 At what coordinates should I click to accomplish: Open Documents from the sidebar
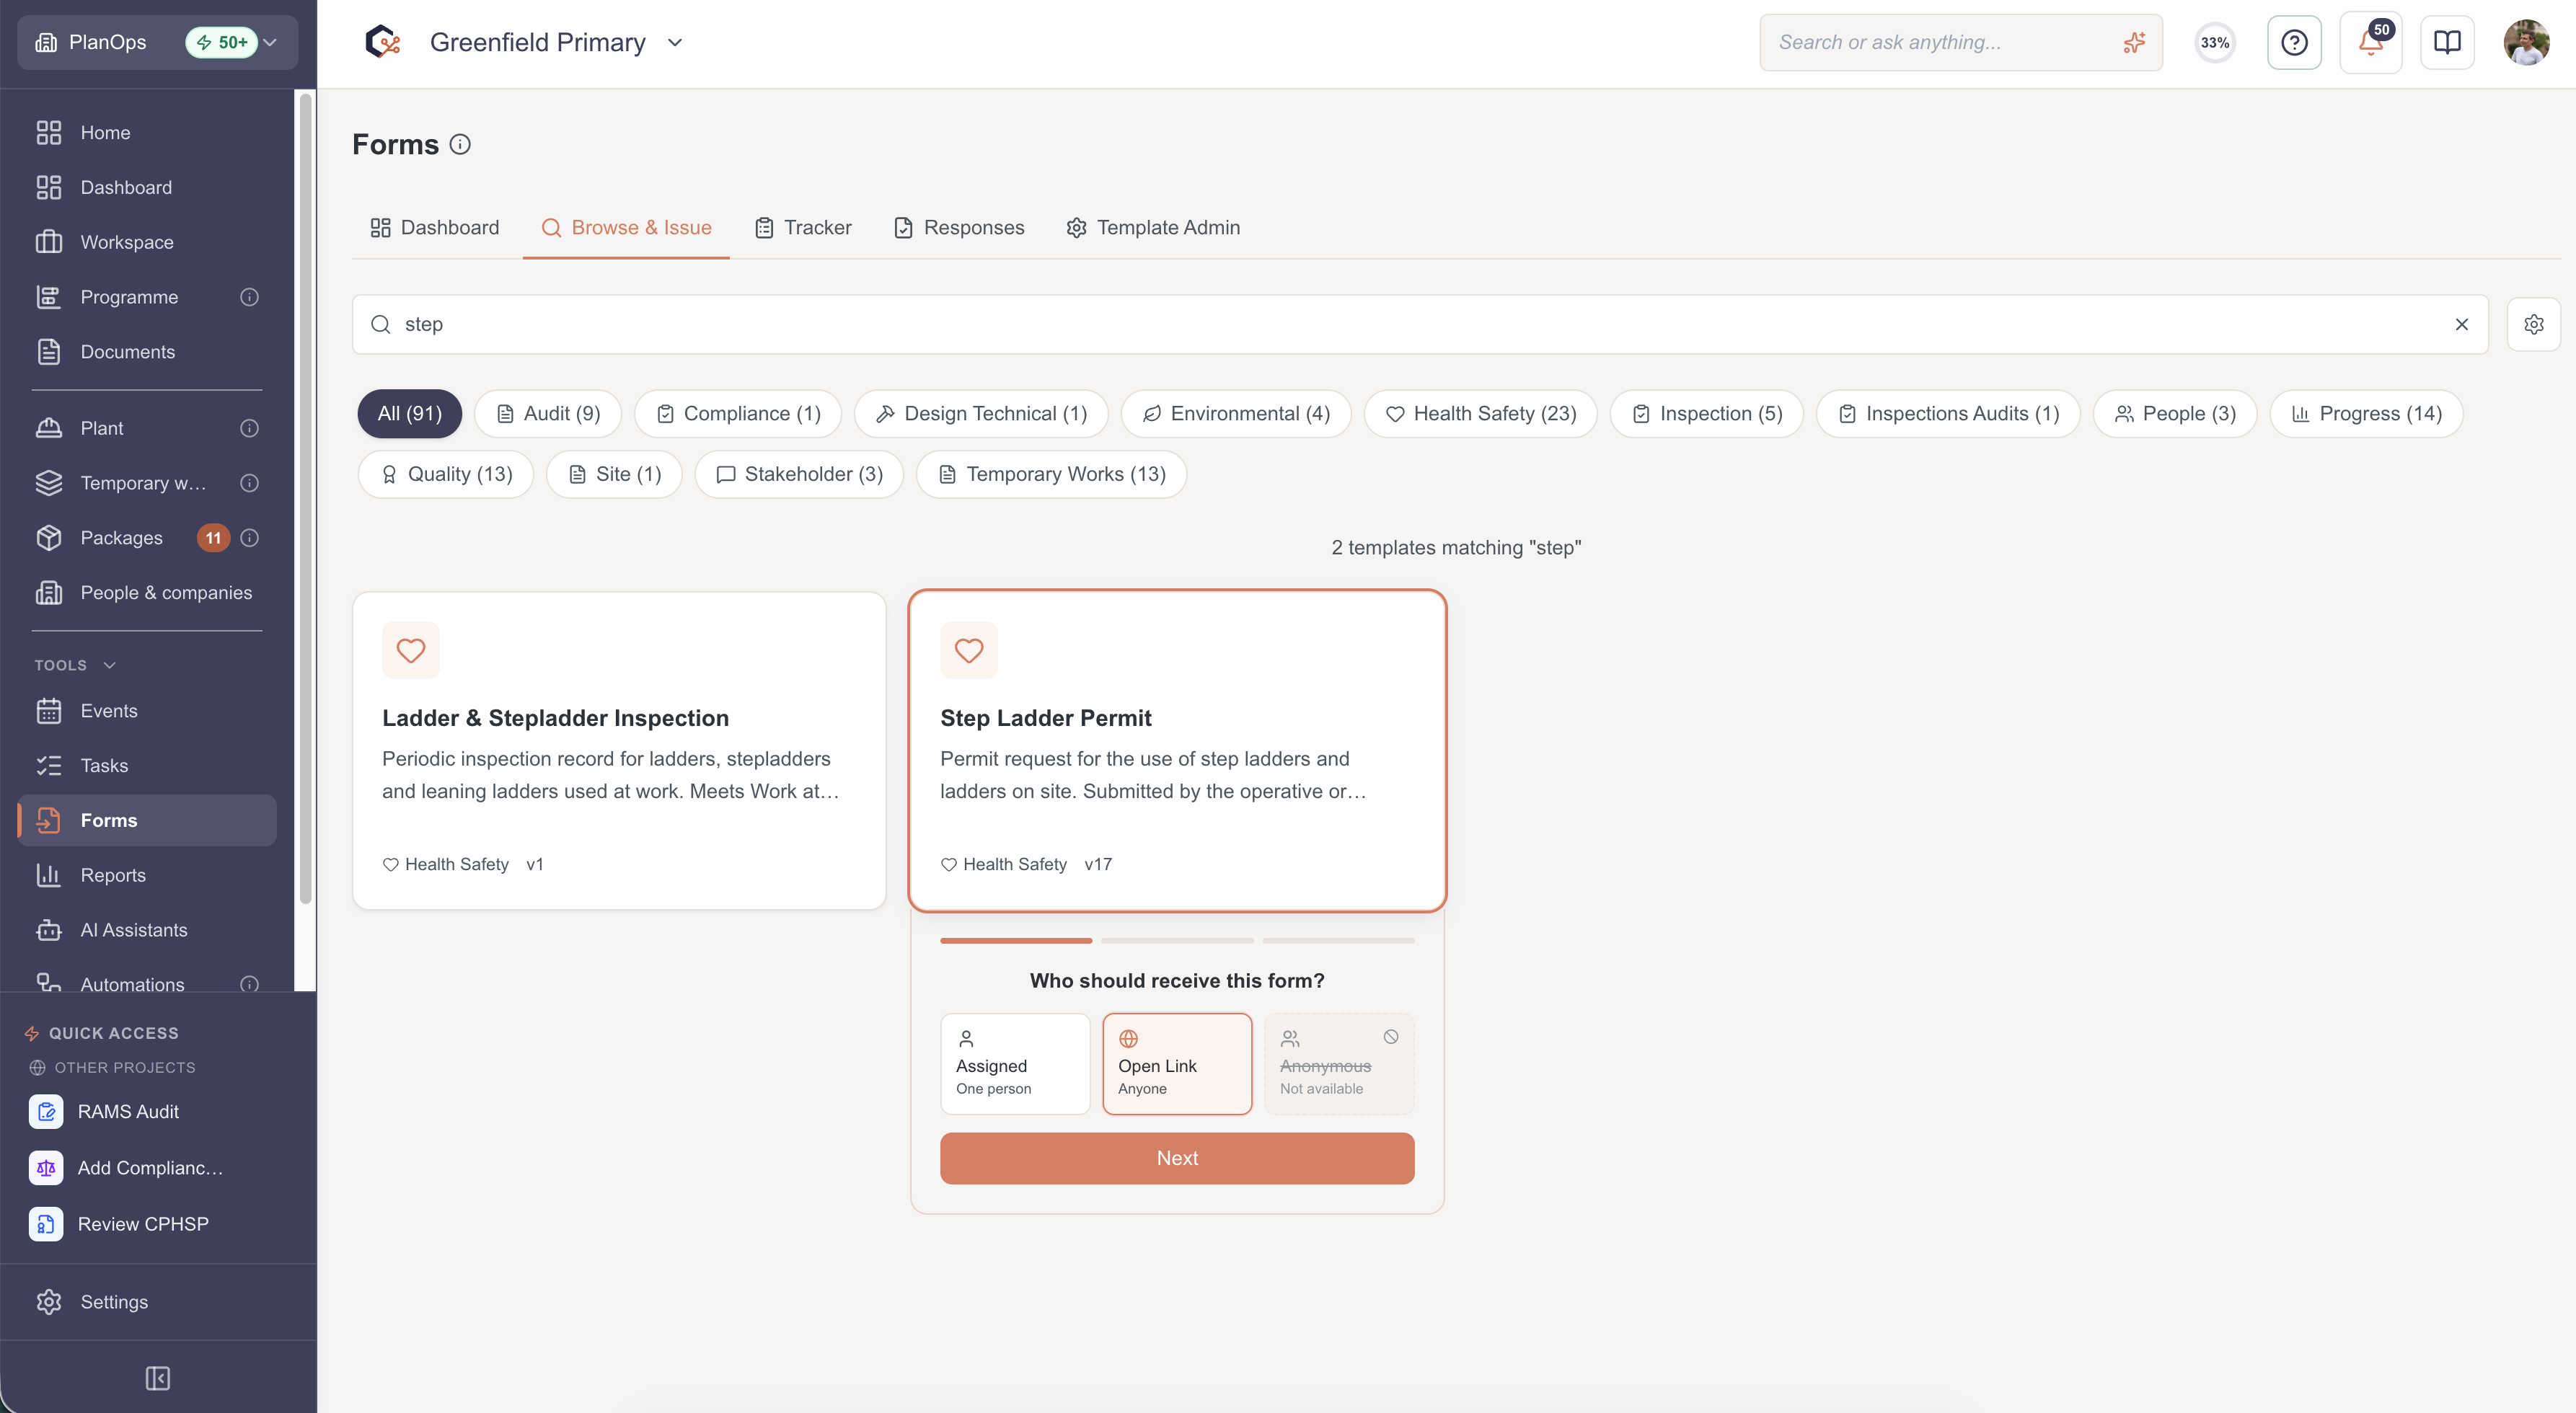click(147, 352)
